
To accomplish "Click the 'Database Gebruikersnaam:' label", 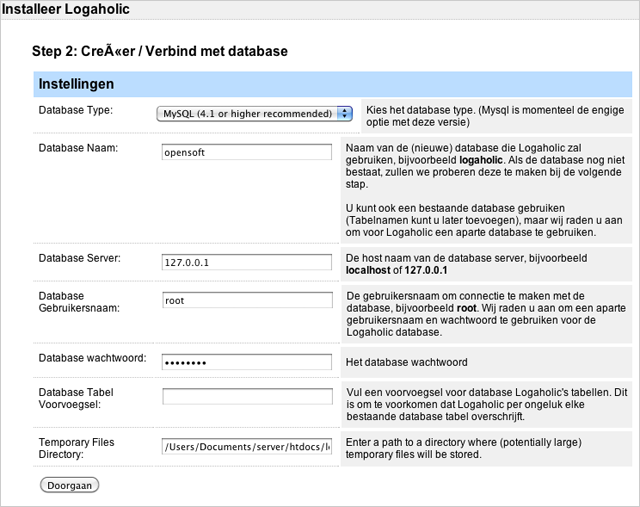I will click(79, 302).
